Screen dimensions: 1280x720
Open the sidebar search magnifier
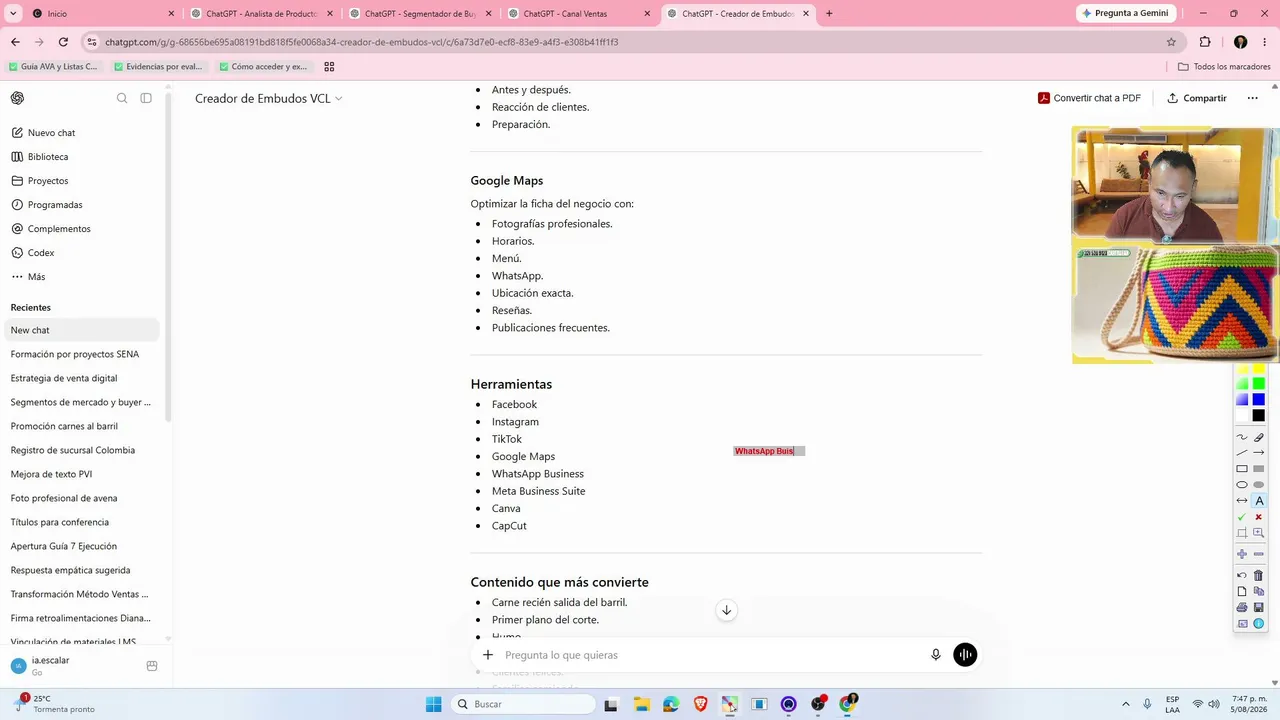(x=122, y=98)
